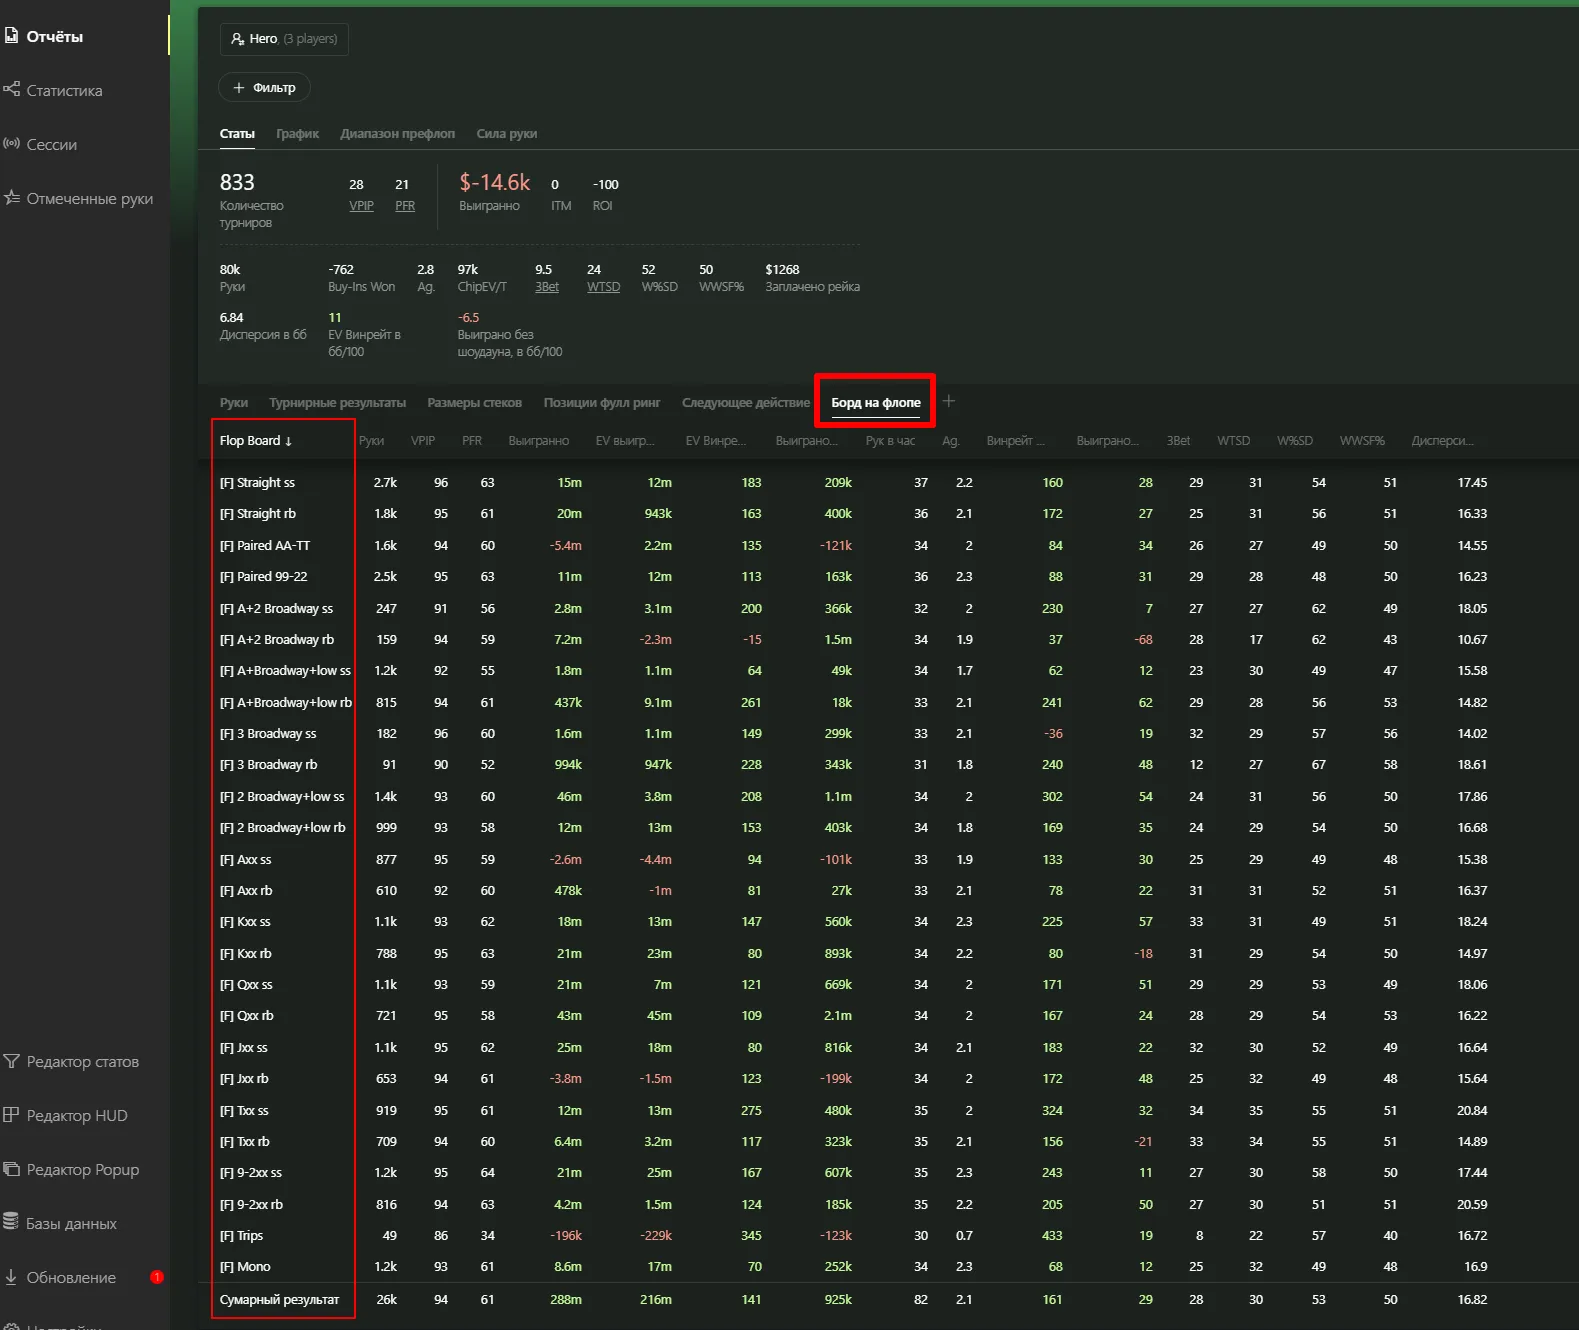Open Сессии sidebar icon

click(12, 144)
